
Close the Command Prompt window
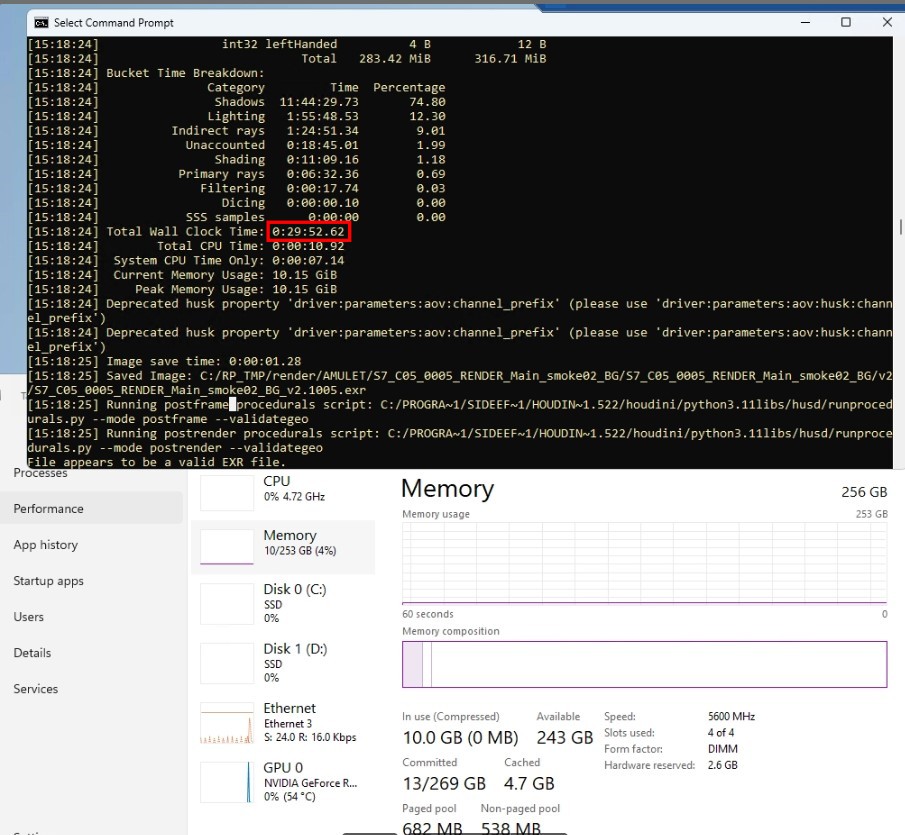coord(888,22)
